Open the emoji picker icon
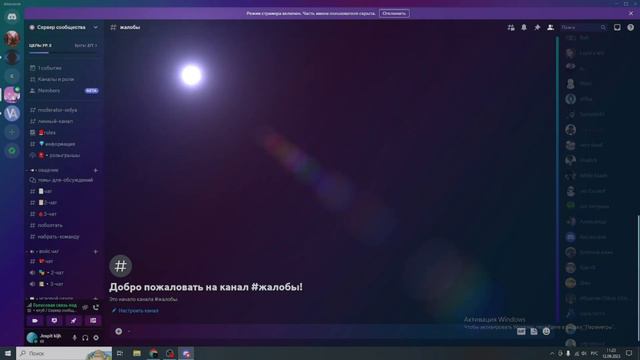The width and height of the screenshot is (640, 360). click(547, 331)
